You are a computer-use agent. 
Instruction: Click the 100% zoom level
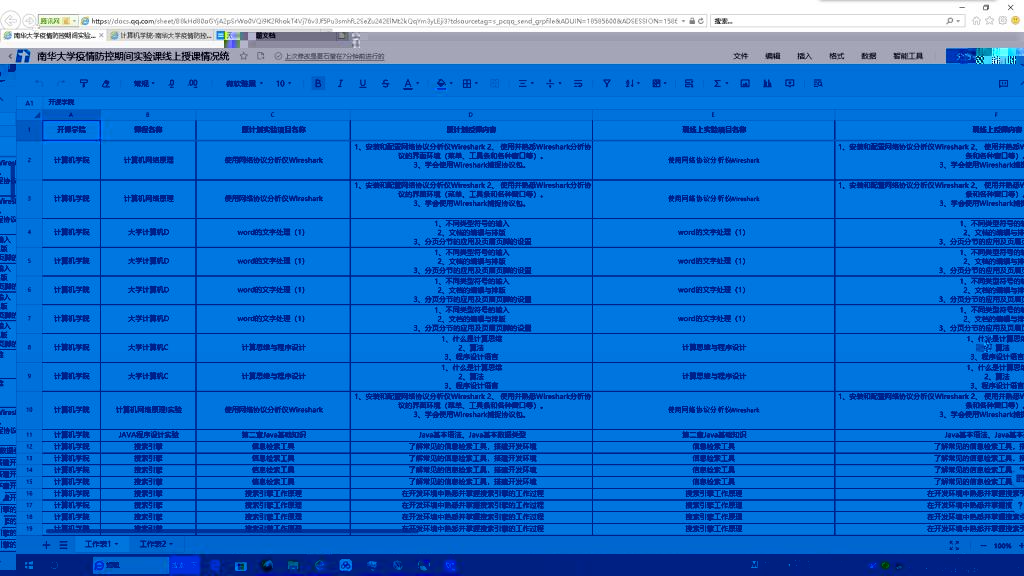point(1002,545)
